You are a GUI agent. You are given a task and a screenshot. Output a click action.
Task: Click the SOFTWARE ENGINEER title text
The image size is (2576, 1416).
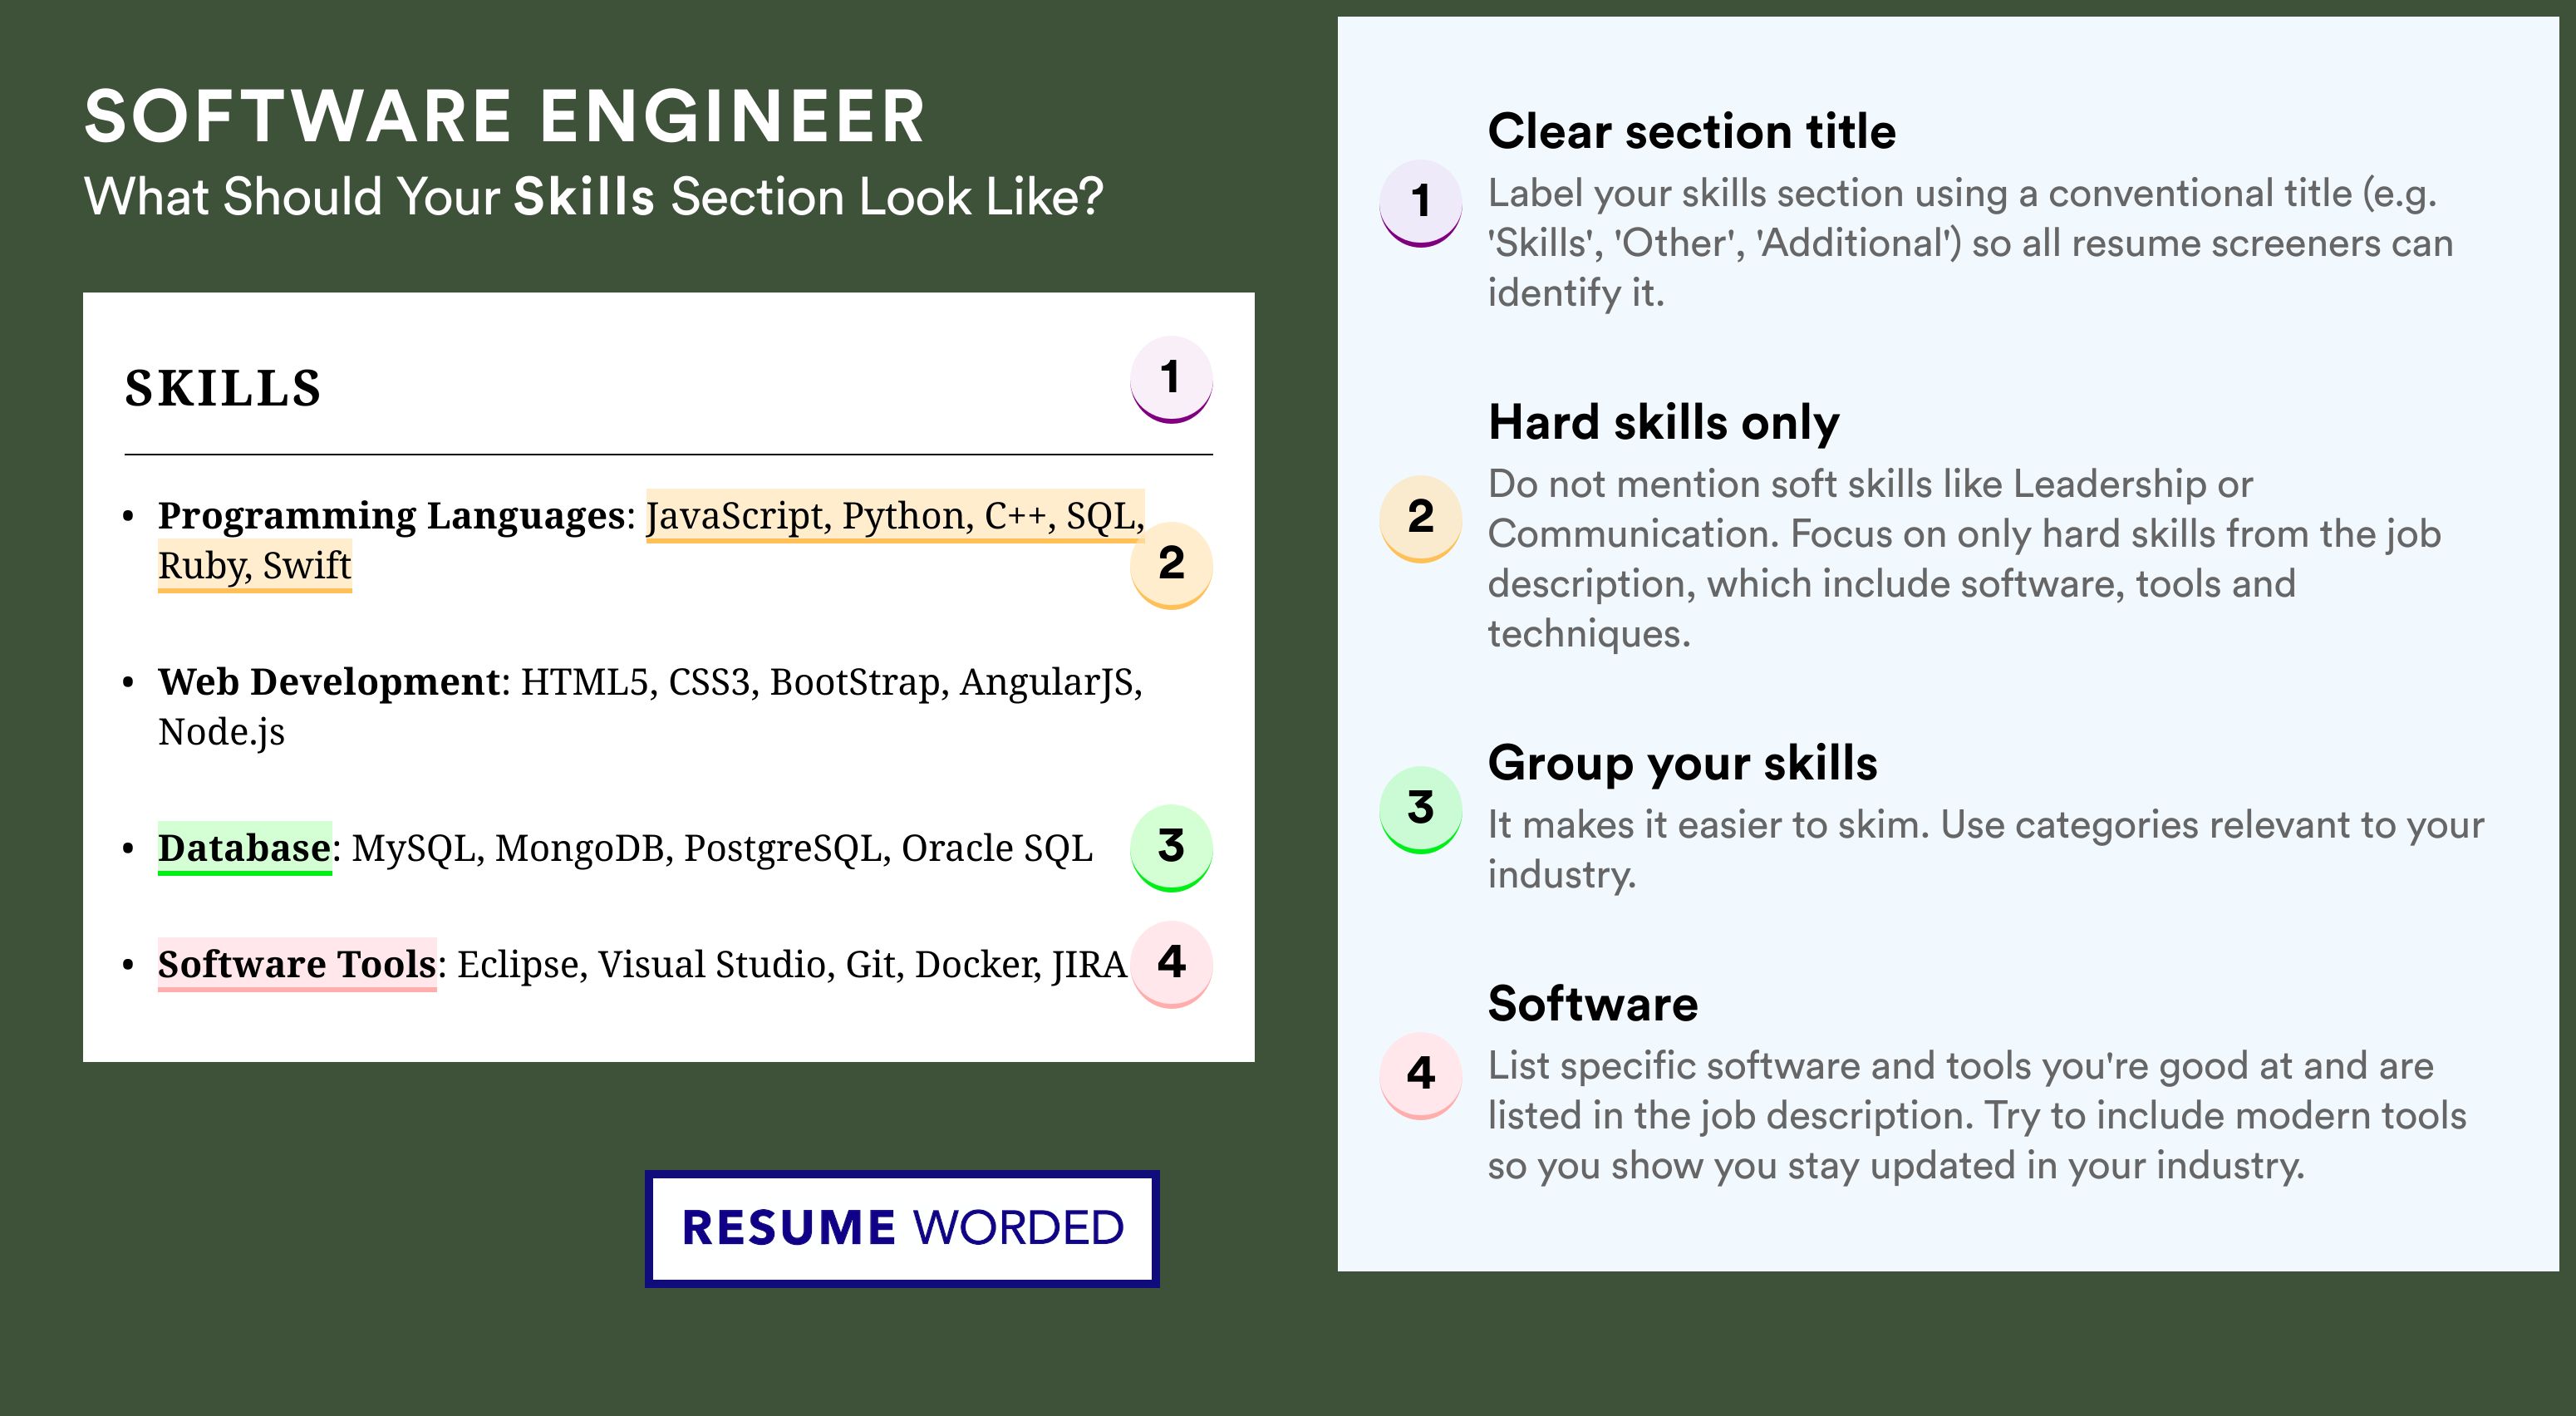pyautogui.click(x=505, y=117)
